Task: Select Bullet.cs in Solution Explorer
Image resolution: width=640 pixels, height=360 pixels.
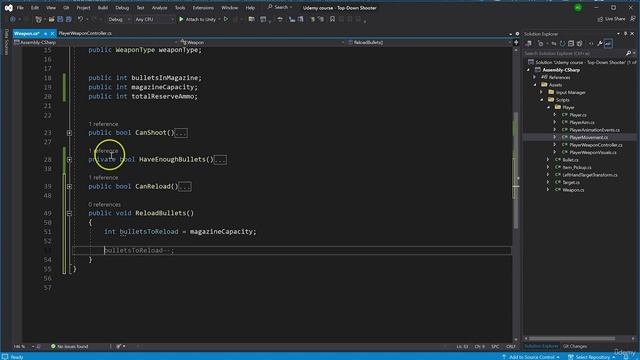Action: [x=570, y=160]
